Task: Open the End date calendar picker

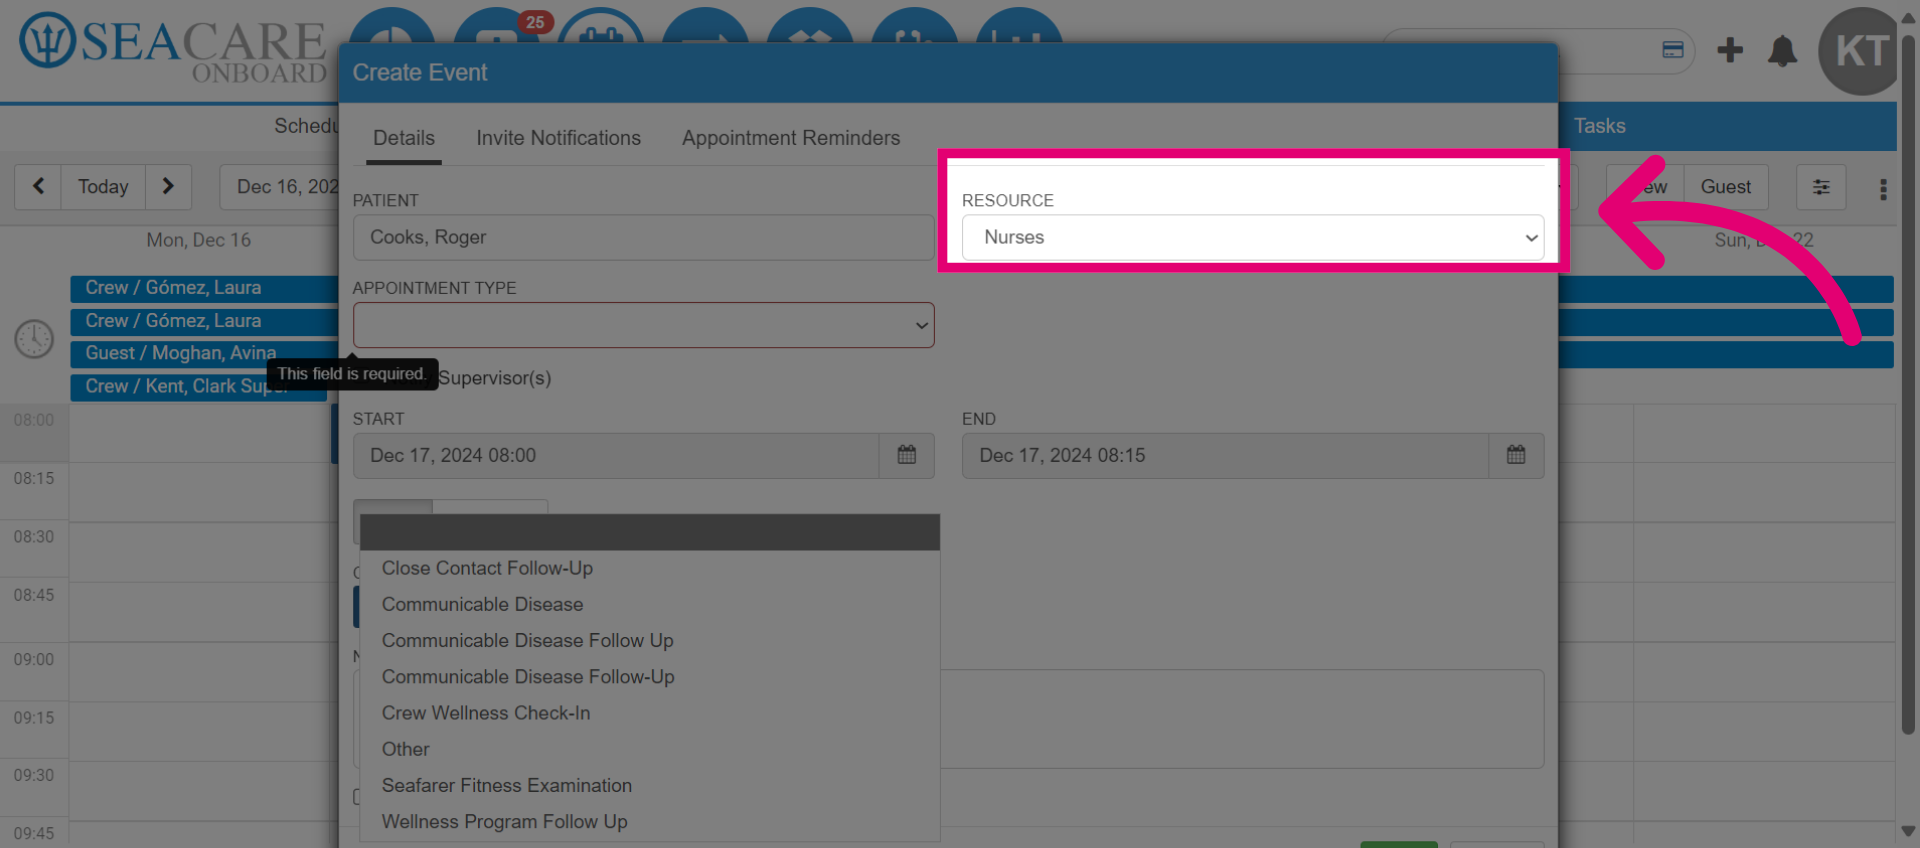Action: pyautogui.click(x=1516, y=456)
